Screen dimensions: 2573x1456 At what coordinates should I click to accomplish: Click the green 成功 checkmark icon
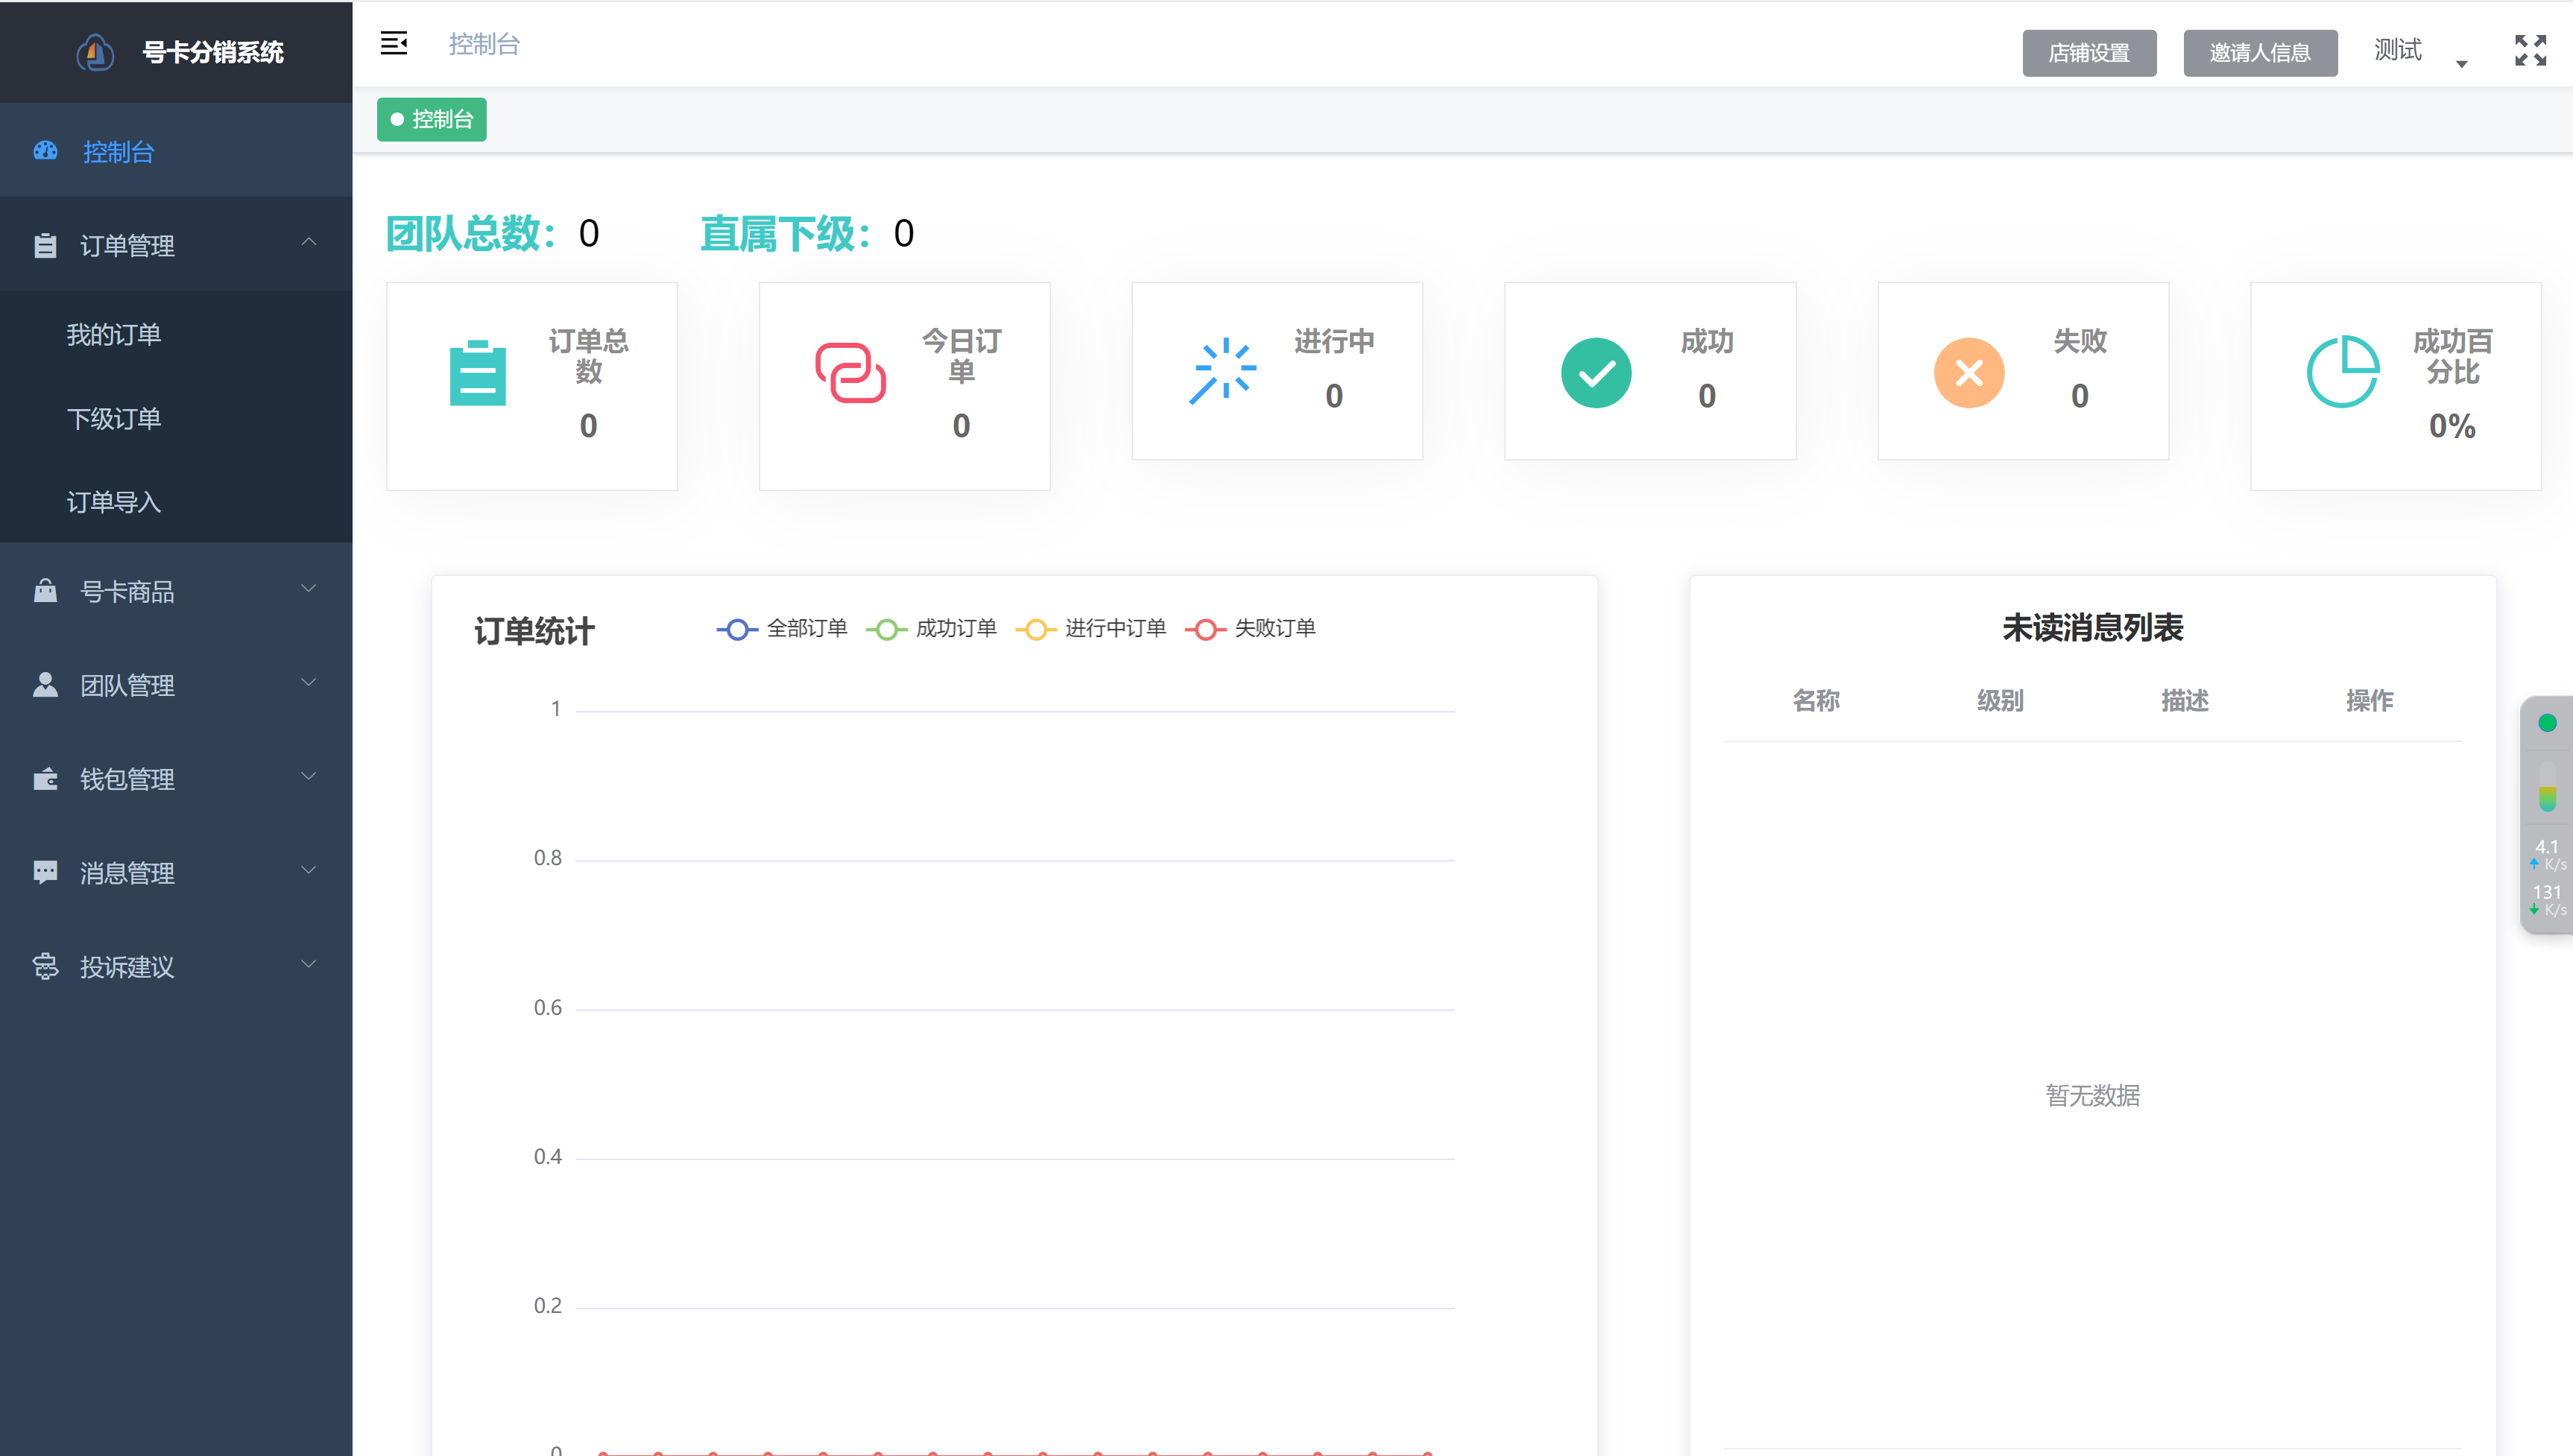coord(1596,373)
